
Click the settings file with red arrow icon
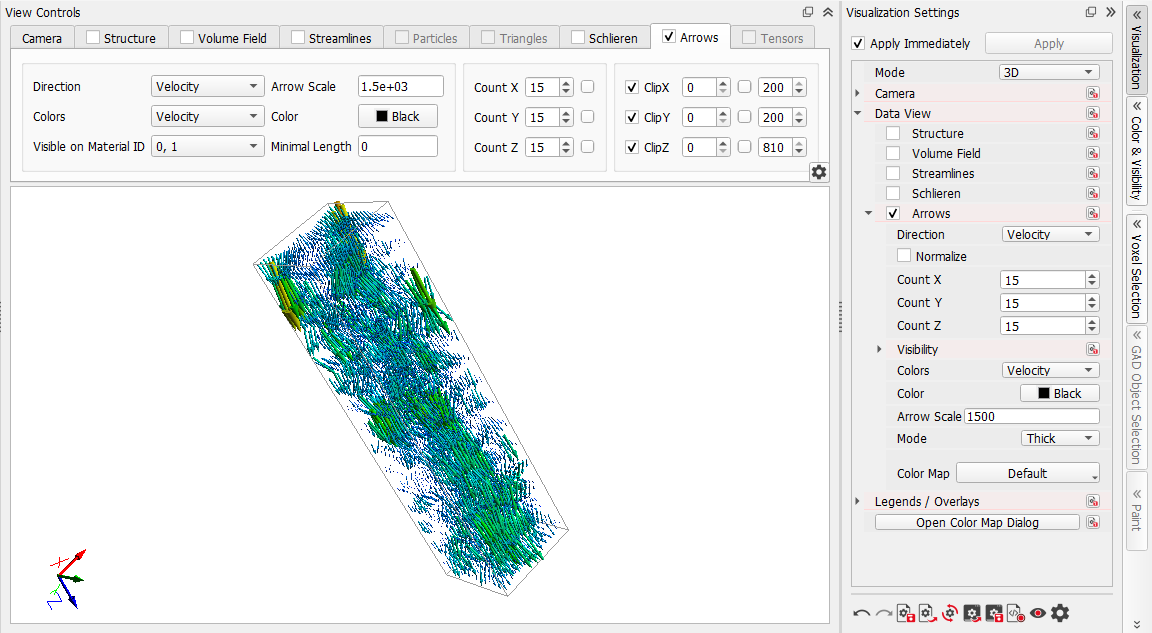pyautogui.click(x=928, y=613)
